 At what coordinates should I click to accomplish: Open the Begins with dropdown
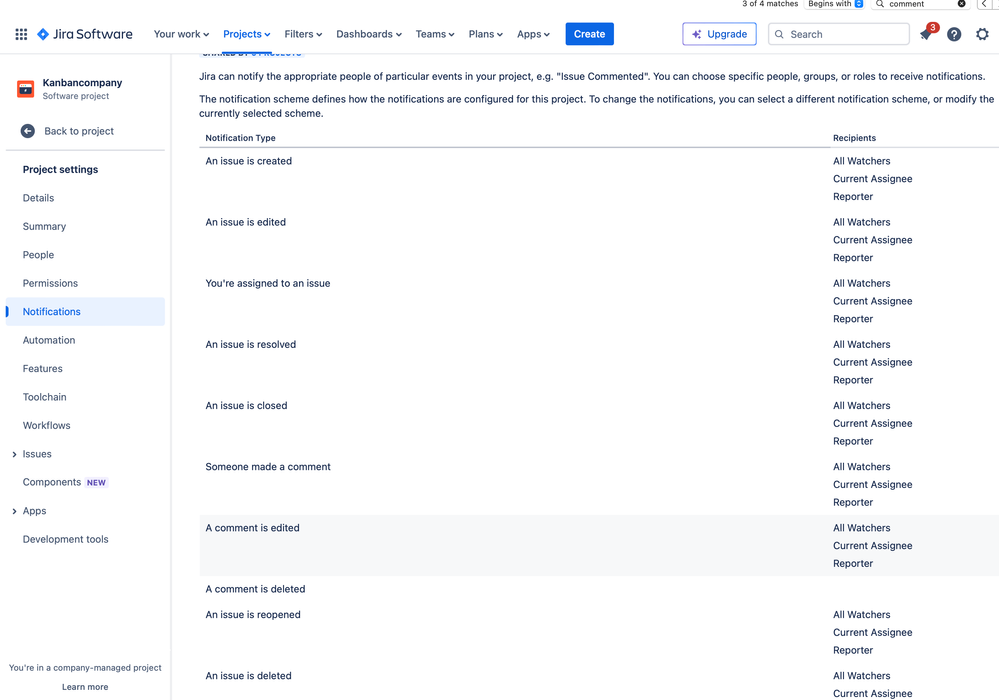click(836, 4)
